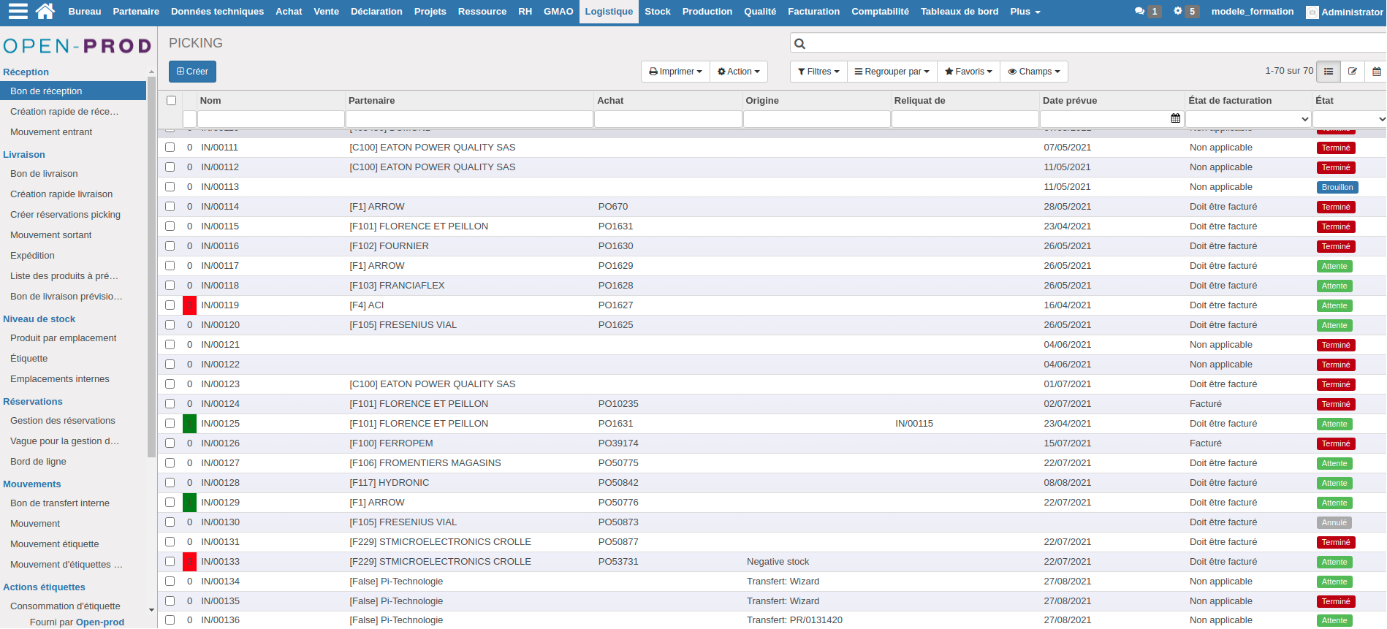This screenshot has width=1387, height=629.
Task: Sort by the Date prévue column header
Action: click(x=1069, y=100)
